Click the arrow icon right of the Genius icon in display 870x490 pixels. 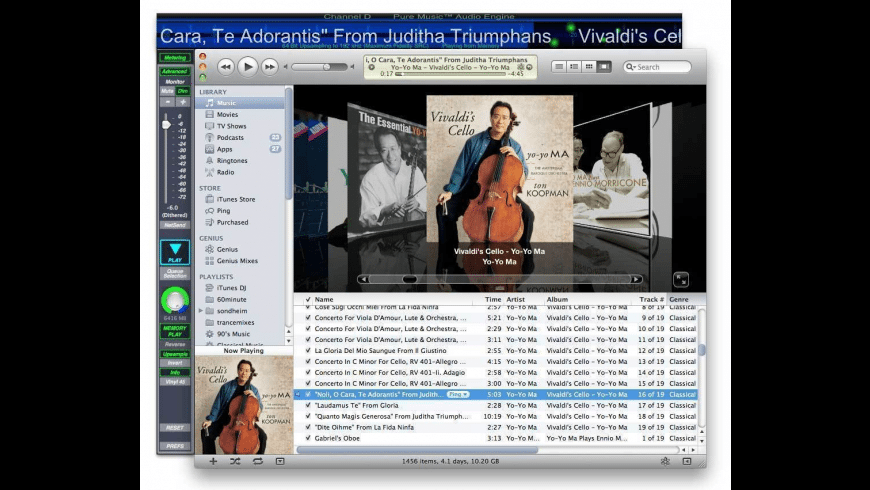click(529, 67)
